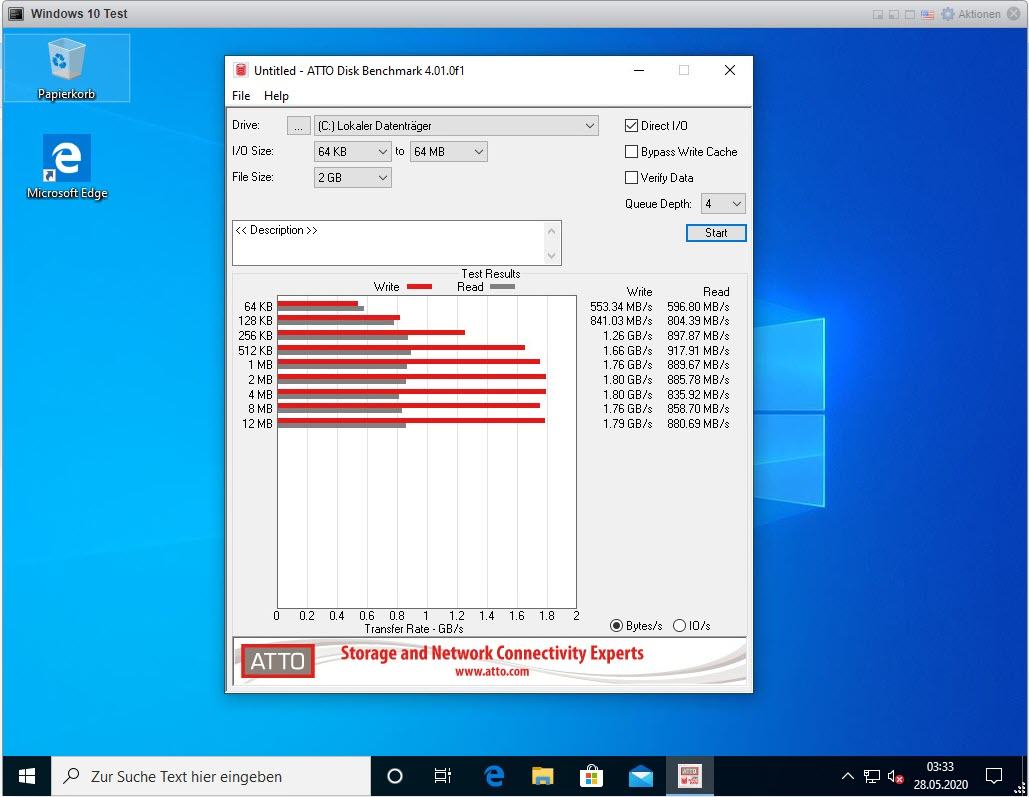Click the 553.34 MB/s write value
1029x797 pixels.
coord(621,307)
